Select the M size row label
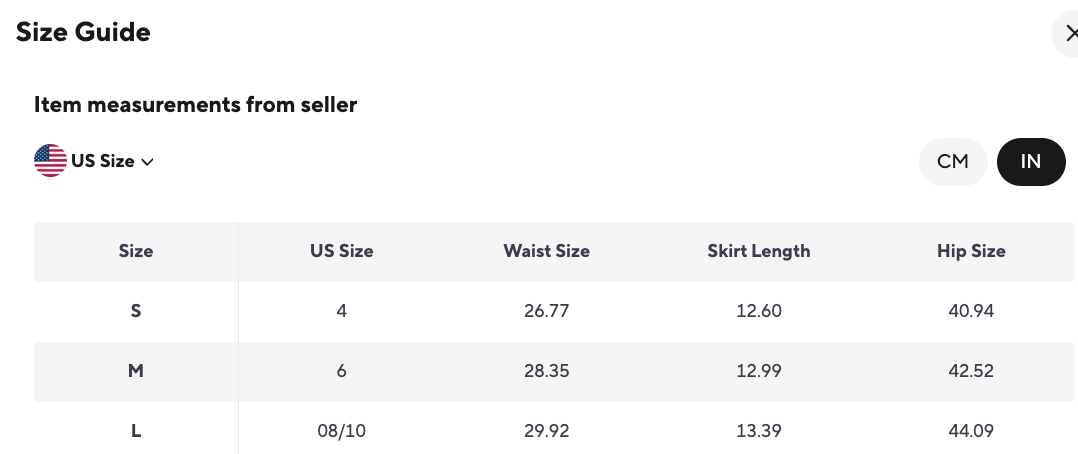Viewport: 1078px width, 454px height. click(136, 371)
